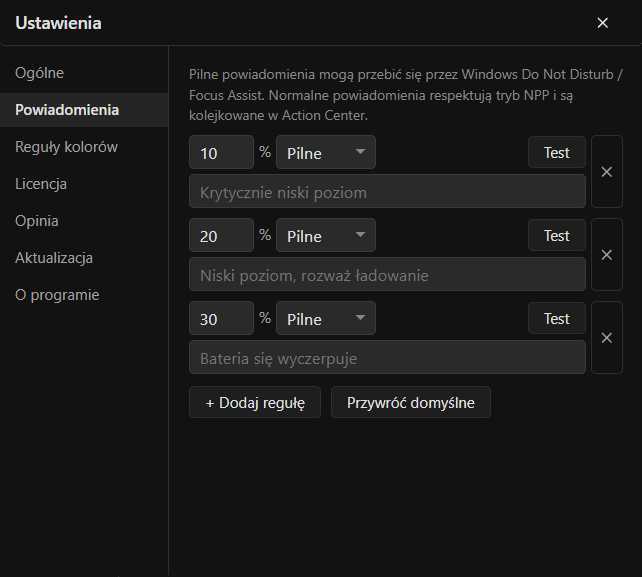Delete the 10% rule with X icon
The width and height of the screenshot is (642, 577).
point(607,172)
